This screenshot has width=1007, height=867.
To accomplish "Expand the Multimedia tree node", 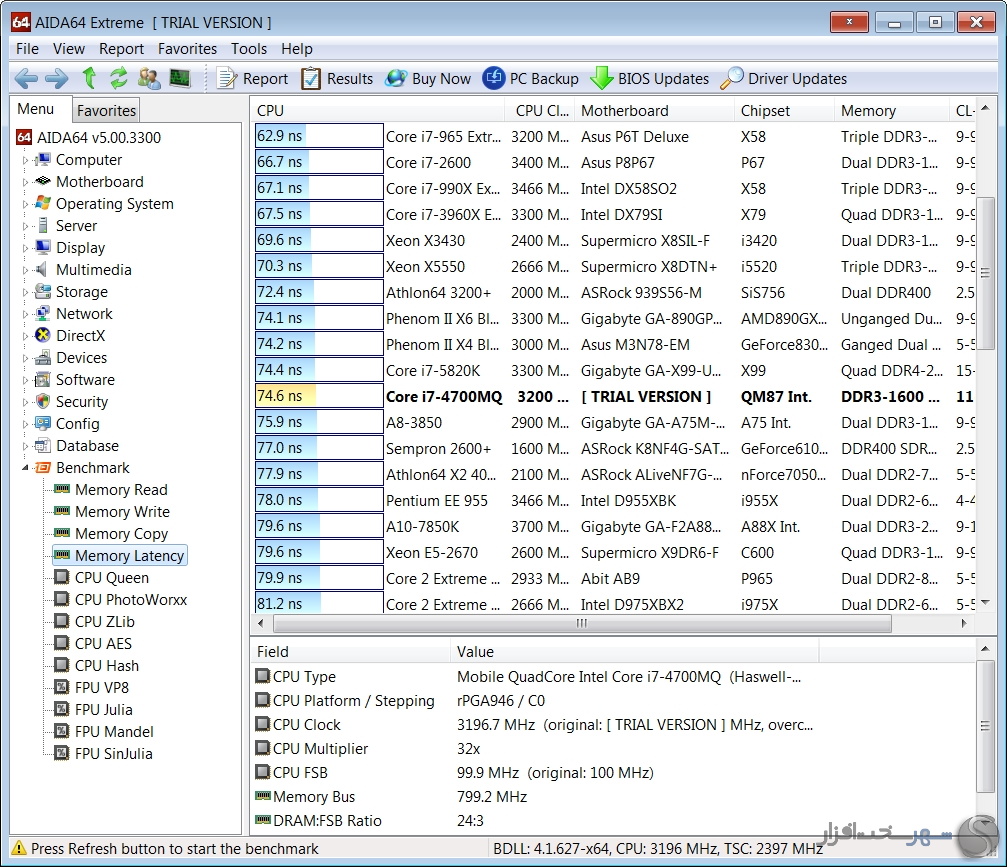I will tap(25, 270).
